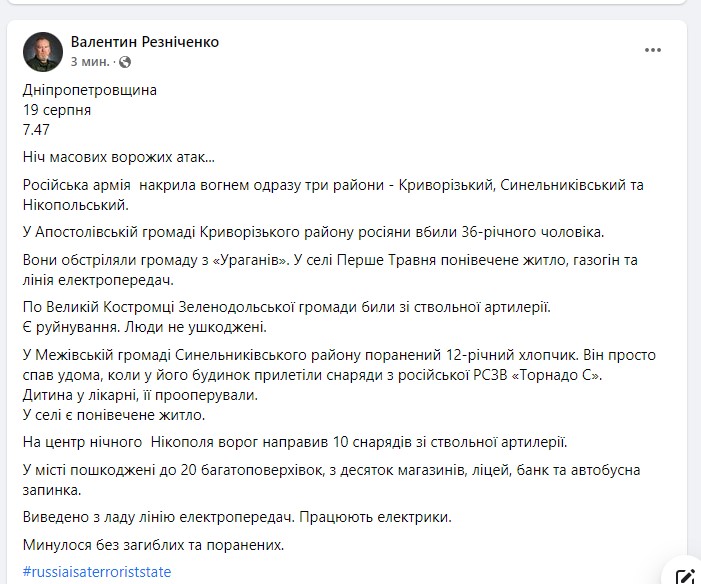Click the paragraph starting 'У місті пошкоджені'

pyautogui.click(x=330, y=479)
